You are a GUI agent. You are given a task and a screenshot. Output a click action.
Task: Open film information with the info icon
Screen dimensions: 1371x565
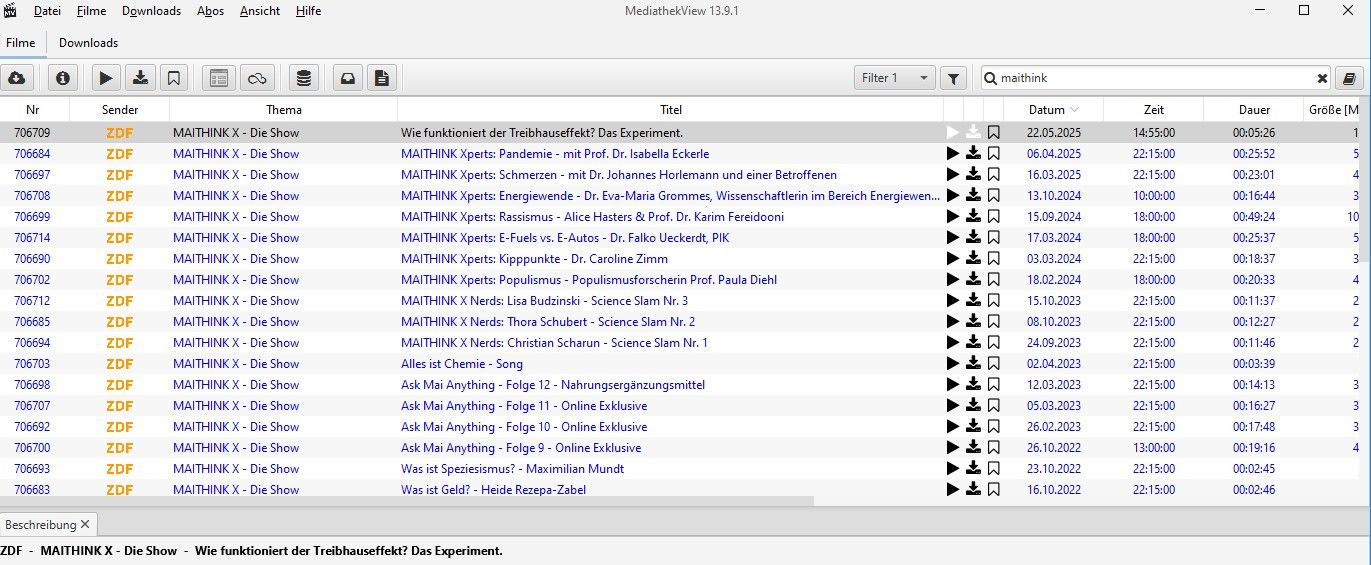[63, 78]
